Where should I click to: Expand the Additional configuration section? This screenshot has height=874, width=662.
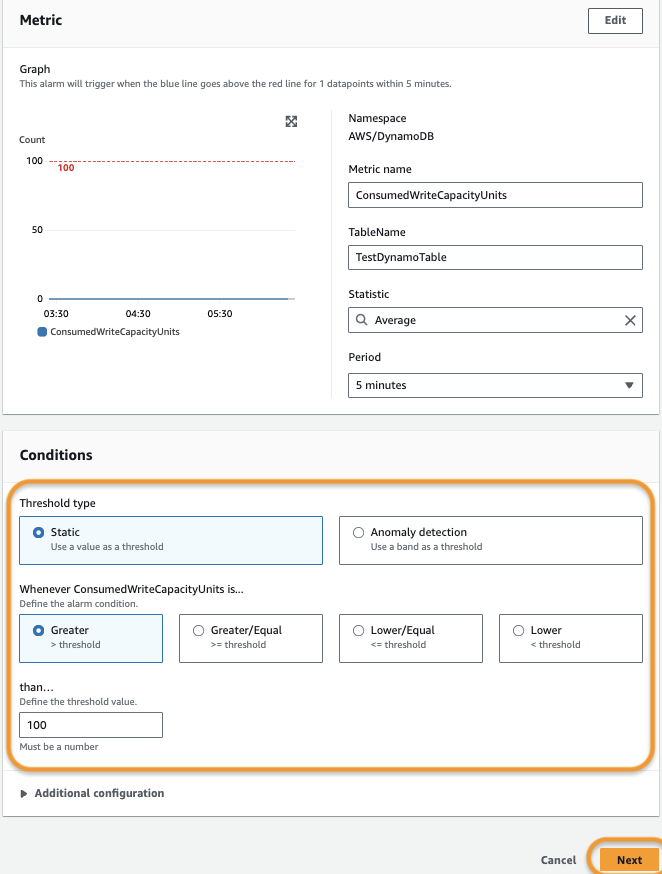pyautogui.click(x=93, y=793)
